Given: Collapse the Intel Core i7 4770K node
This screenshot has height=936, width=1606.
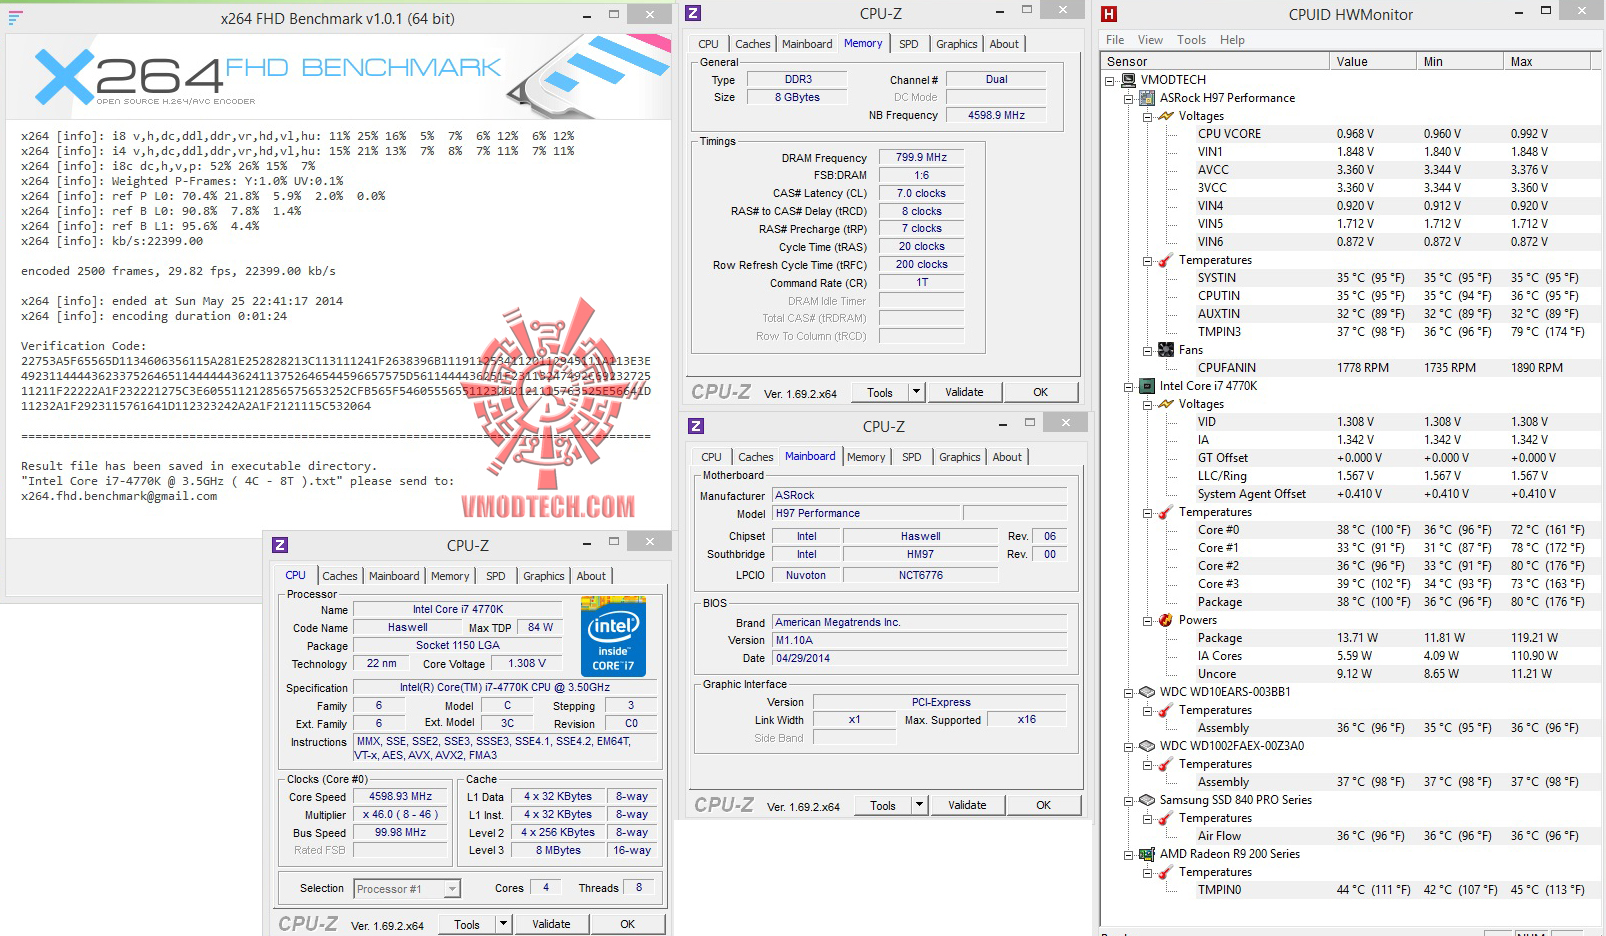Looking at the screenshot, I should pos(1129,387).
